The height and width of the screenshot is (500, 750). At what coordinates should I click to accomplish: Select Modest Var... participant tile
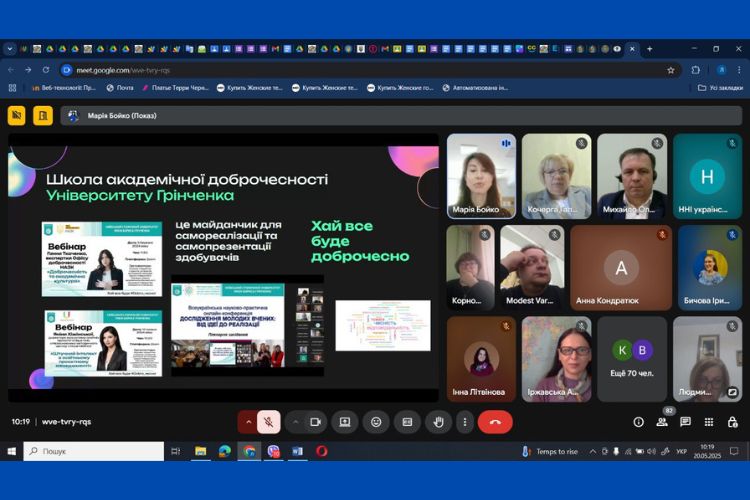coord(532,267)
